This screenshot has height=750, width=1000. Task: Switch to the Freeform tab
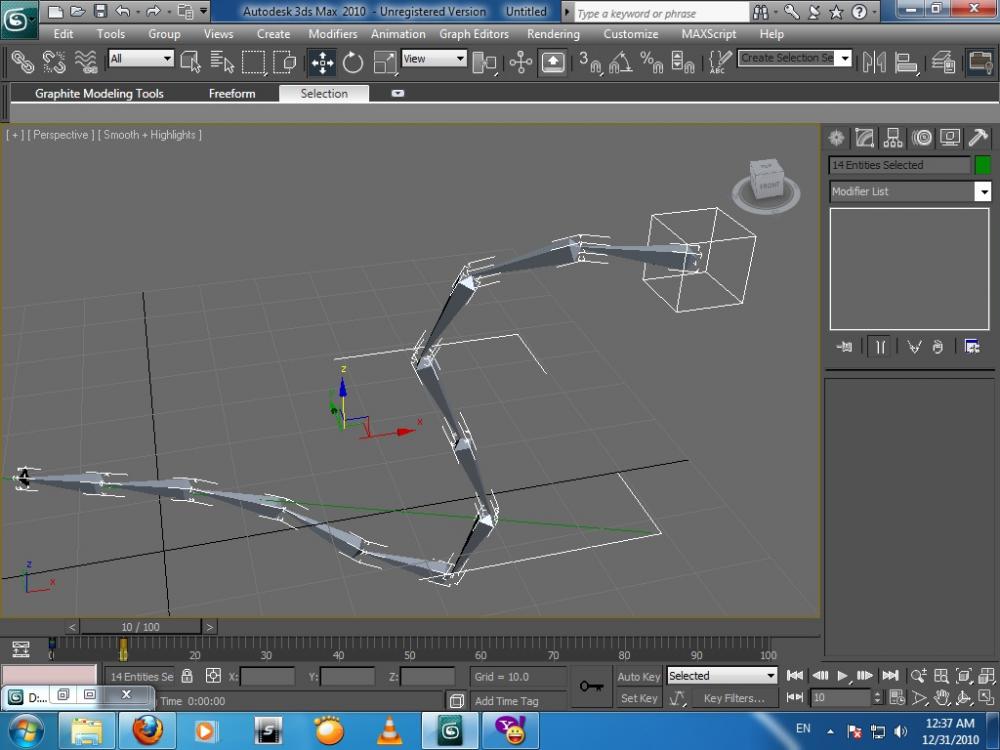pos(232,94)
